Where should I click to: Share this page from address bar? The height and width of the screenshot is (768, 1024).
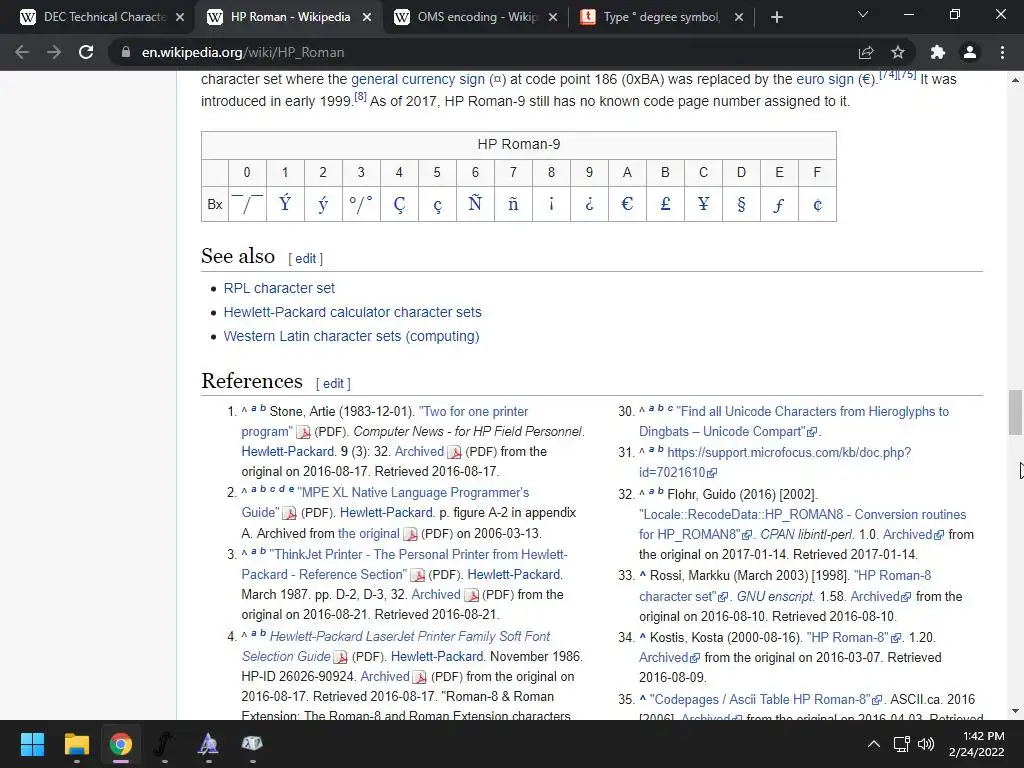tap(866, 52)
